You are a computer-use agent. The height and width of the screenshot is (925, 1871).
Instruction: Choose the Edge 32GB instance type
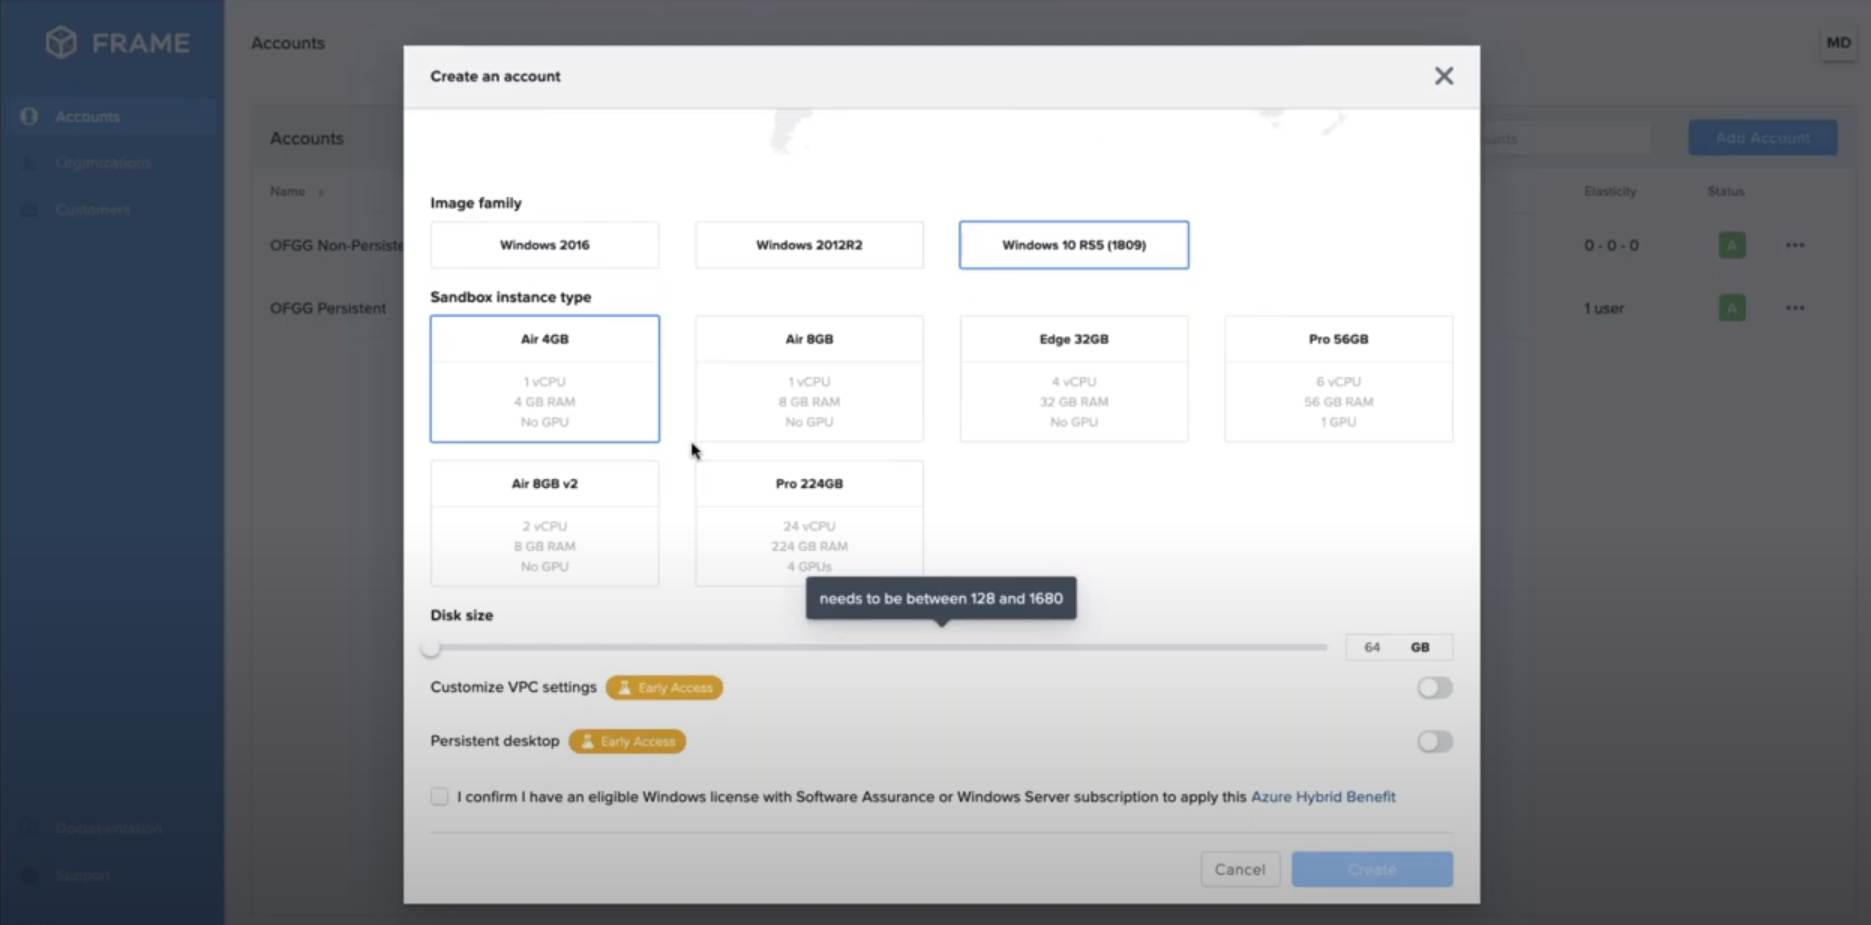pyautogui.click(x=1074, y=379)
